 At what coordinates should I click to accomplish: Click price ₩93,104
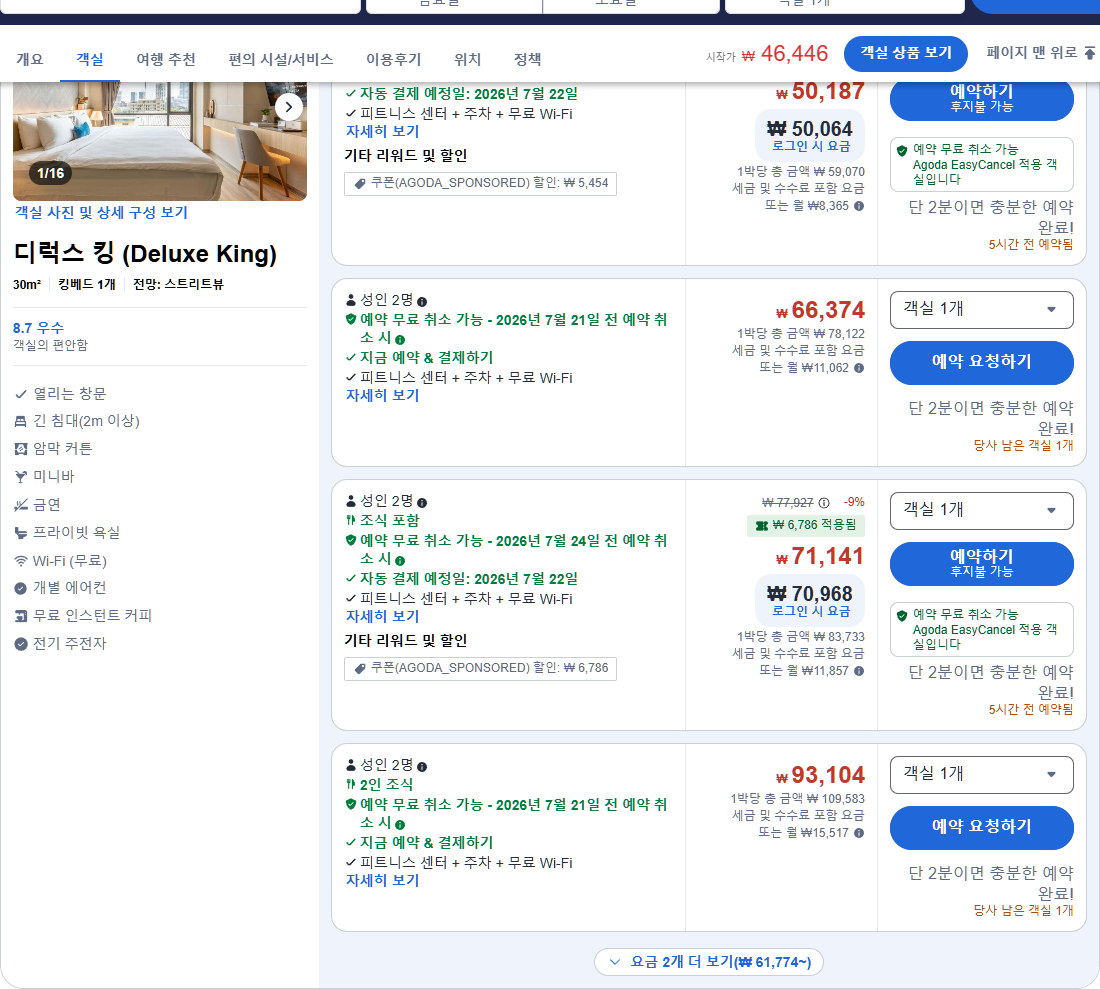click(x=820, y=775)
